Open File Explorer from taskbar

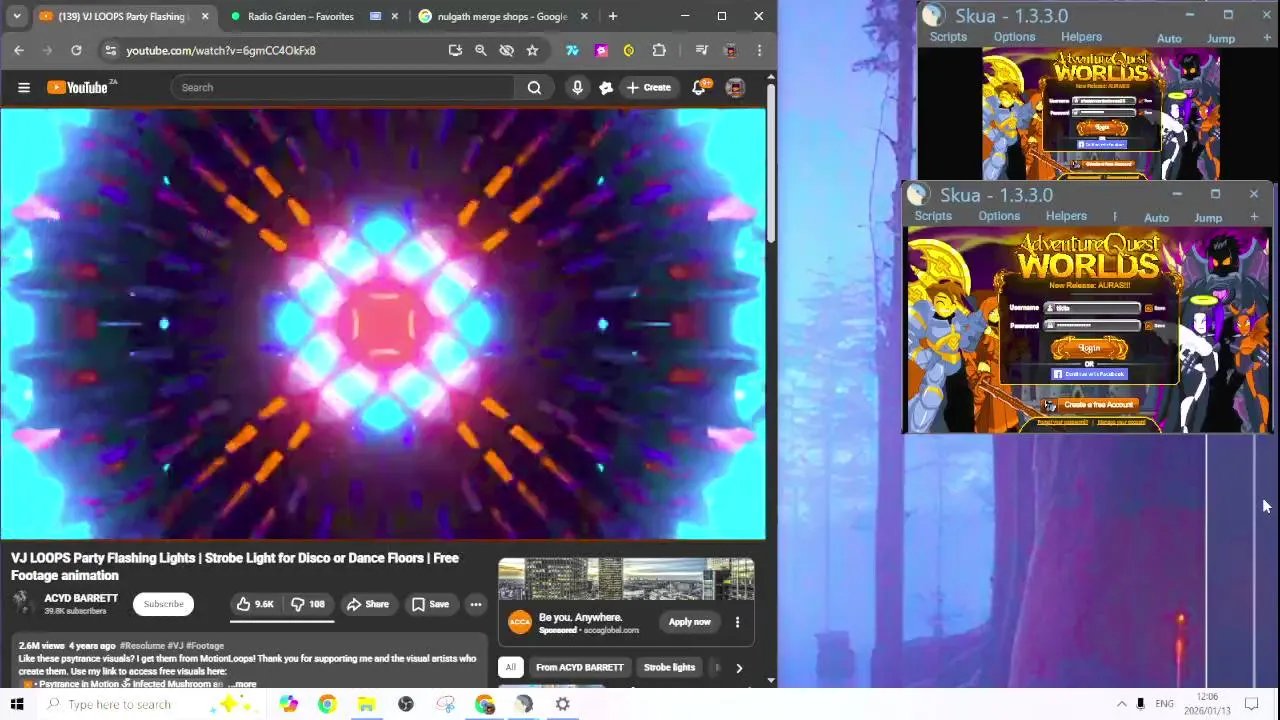tap(366, 704)
